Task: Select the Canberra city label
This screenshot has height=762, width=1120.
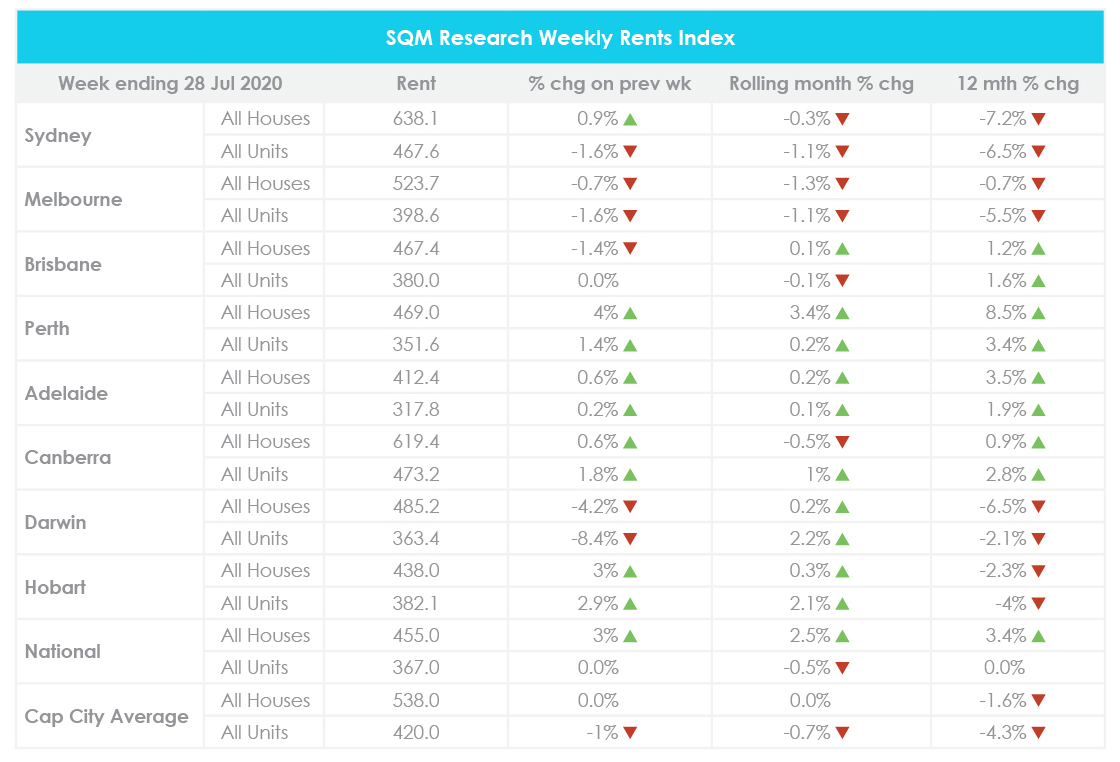Action: 68,458
